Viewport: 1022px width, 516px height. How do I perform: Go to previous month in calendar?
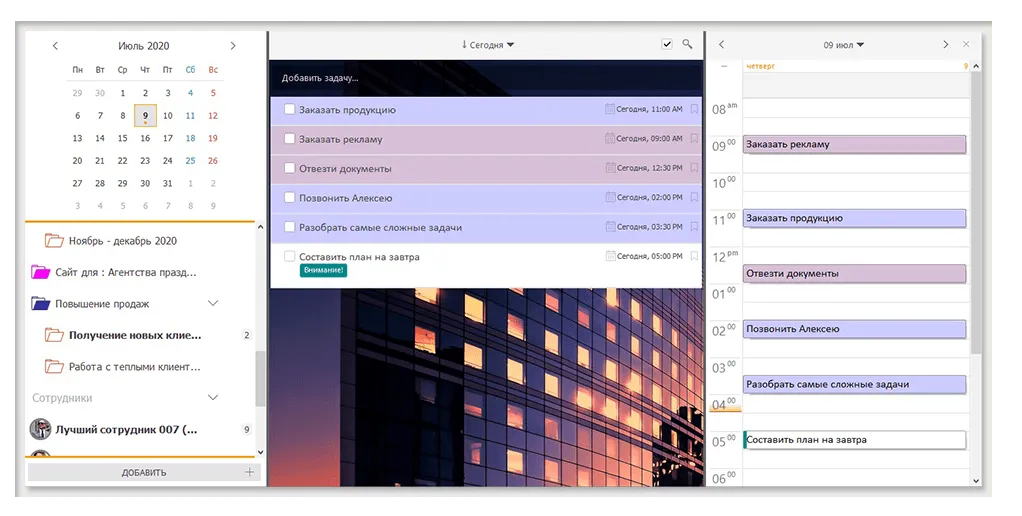tap(55, 46)
